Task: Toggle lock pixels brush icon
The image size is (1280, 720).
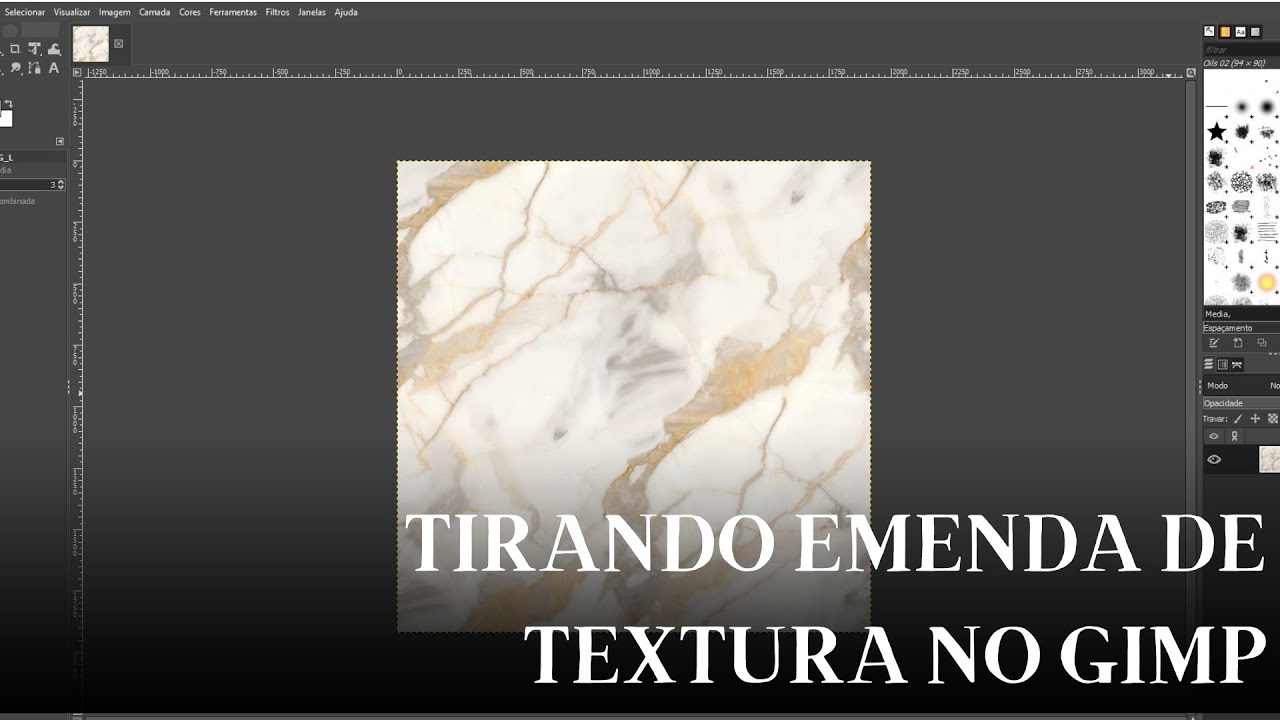Action: 1237,419
